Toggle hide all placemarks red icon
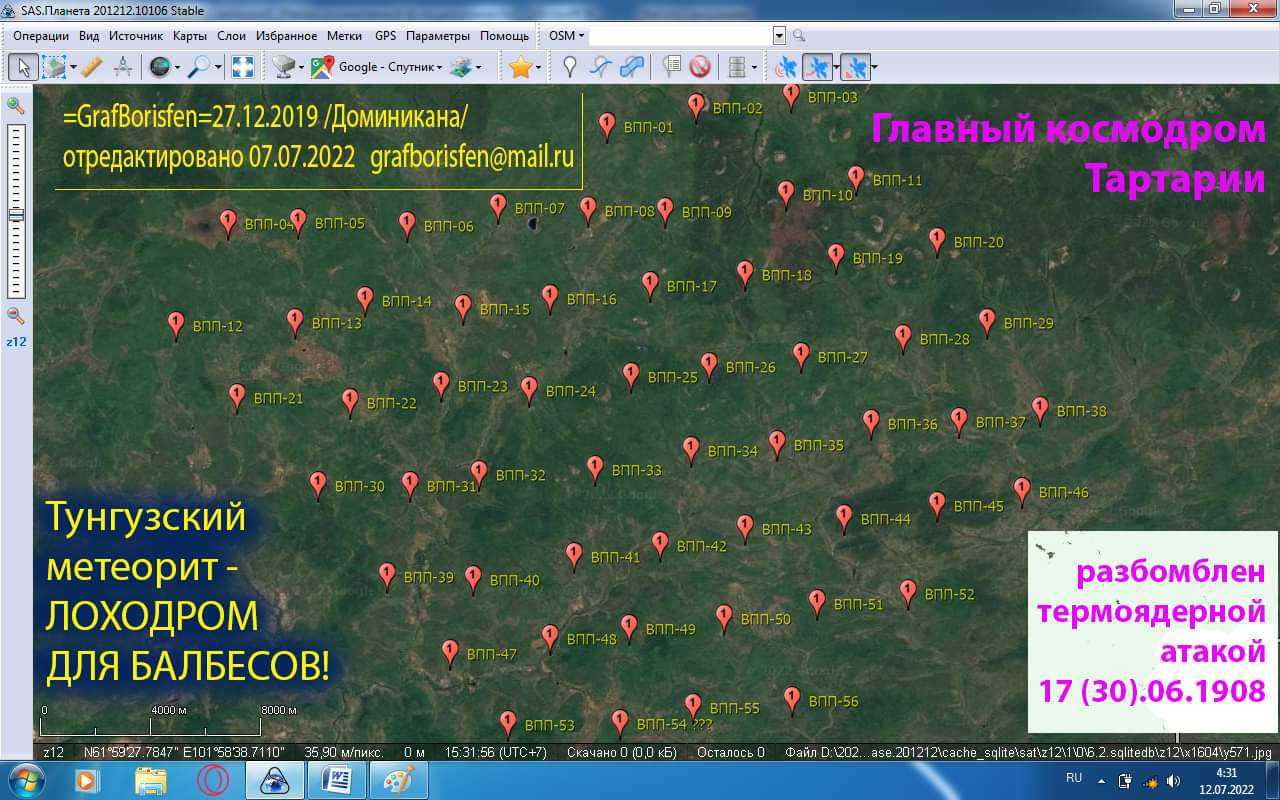1280x800 pixels. [700, 67]
